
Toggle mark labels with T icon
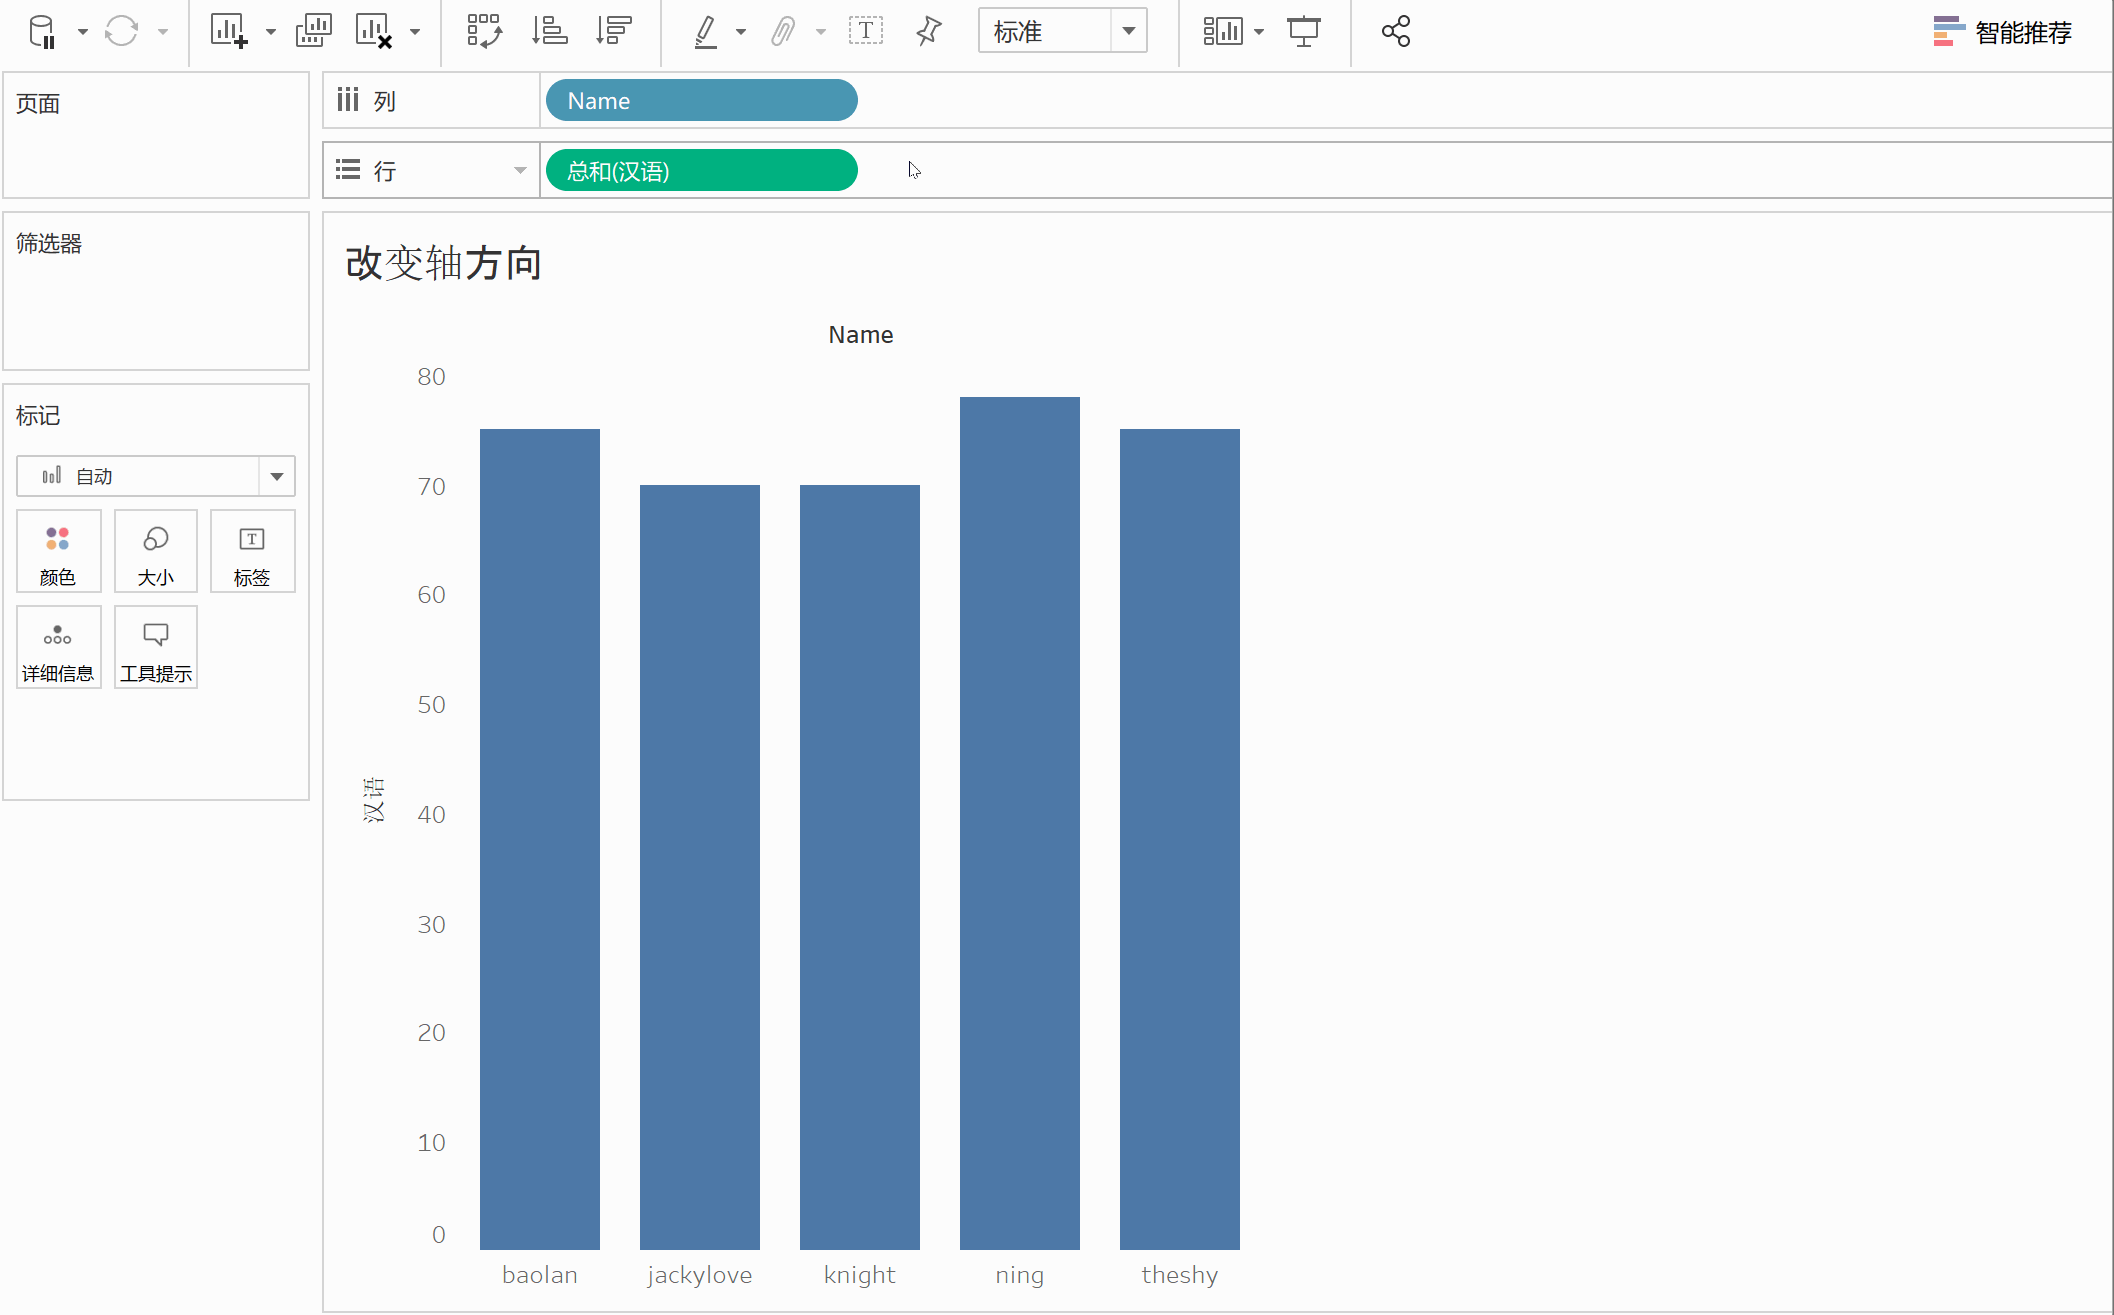865,32
